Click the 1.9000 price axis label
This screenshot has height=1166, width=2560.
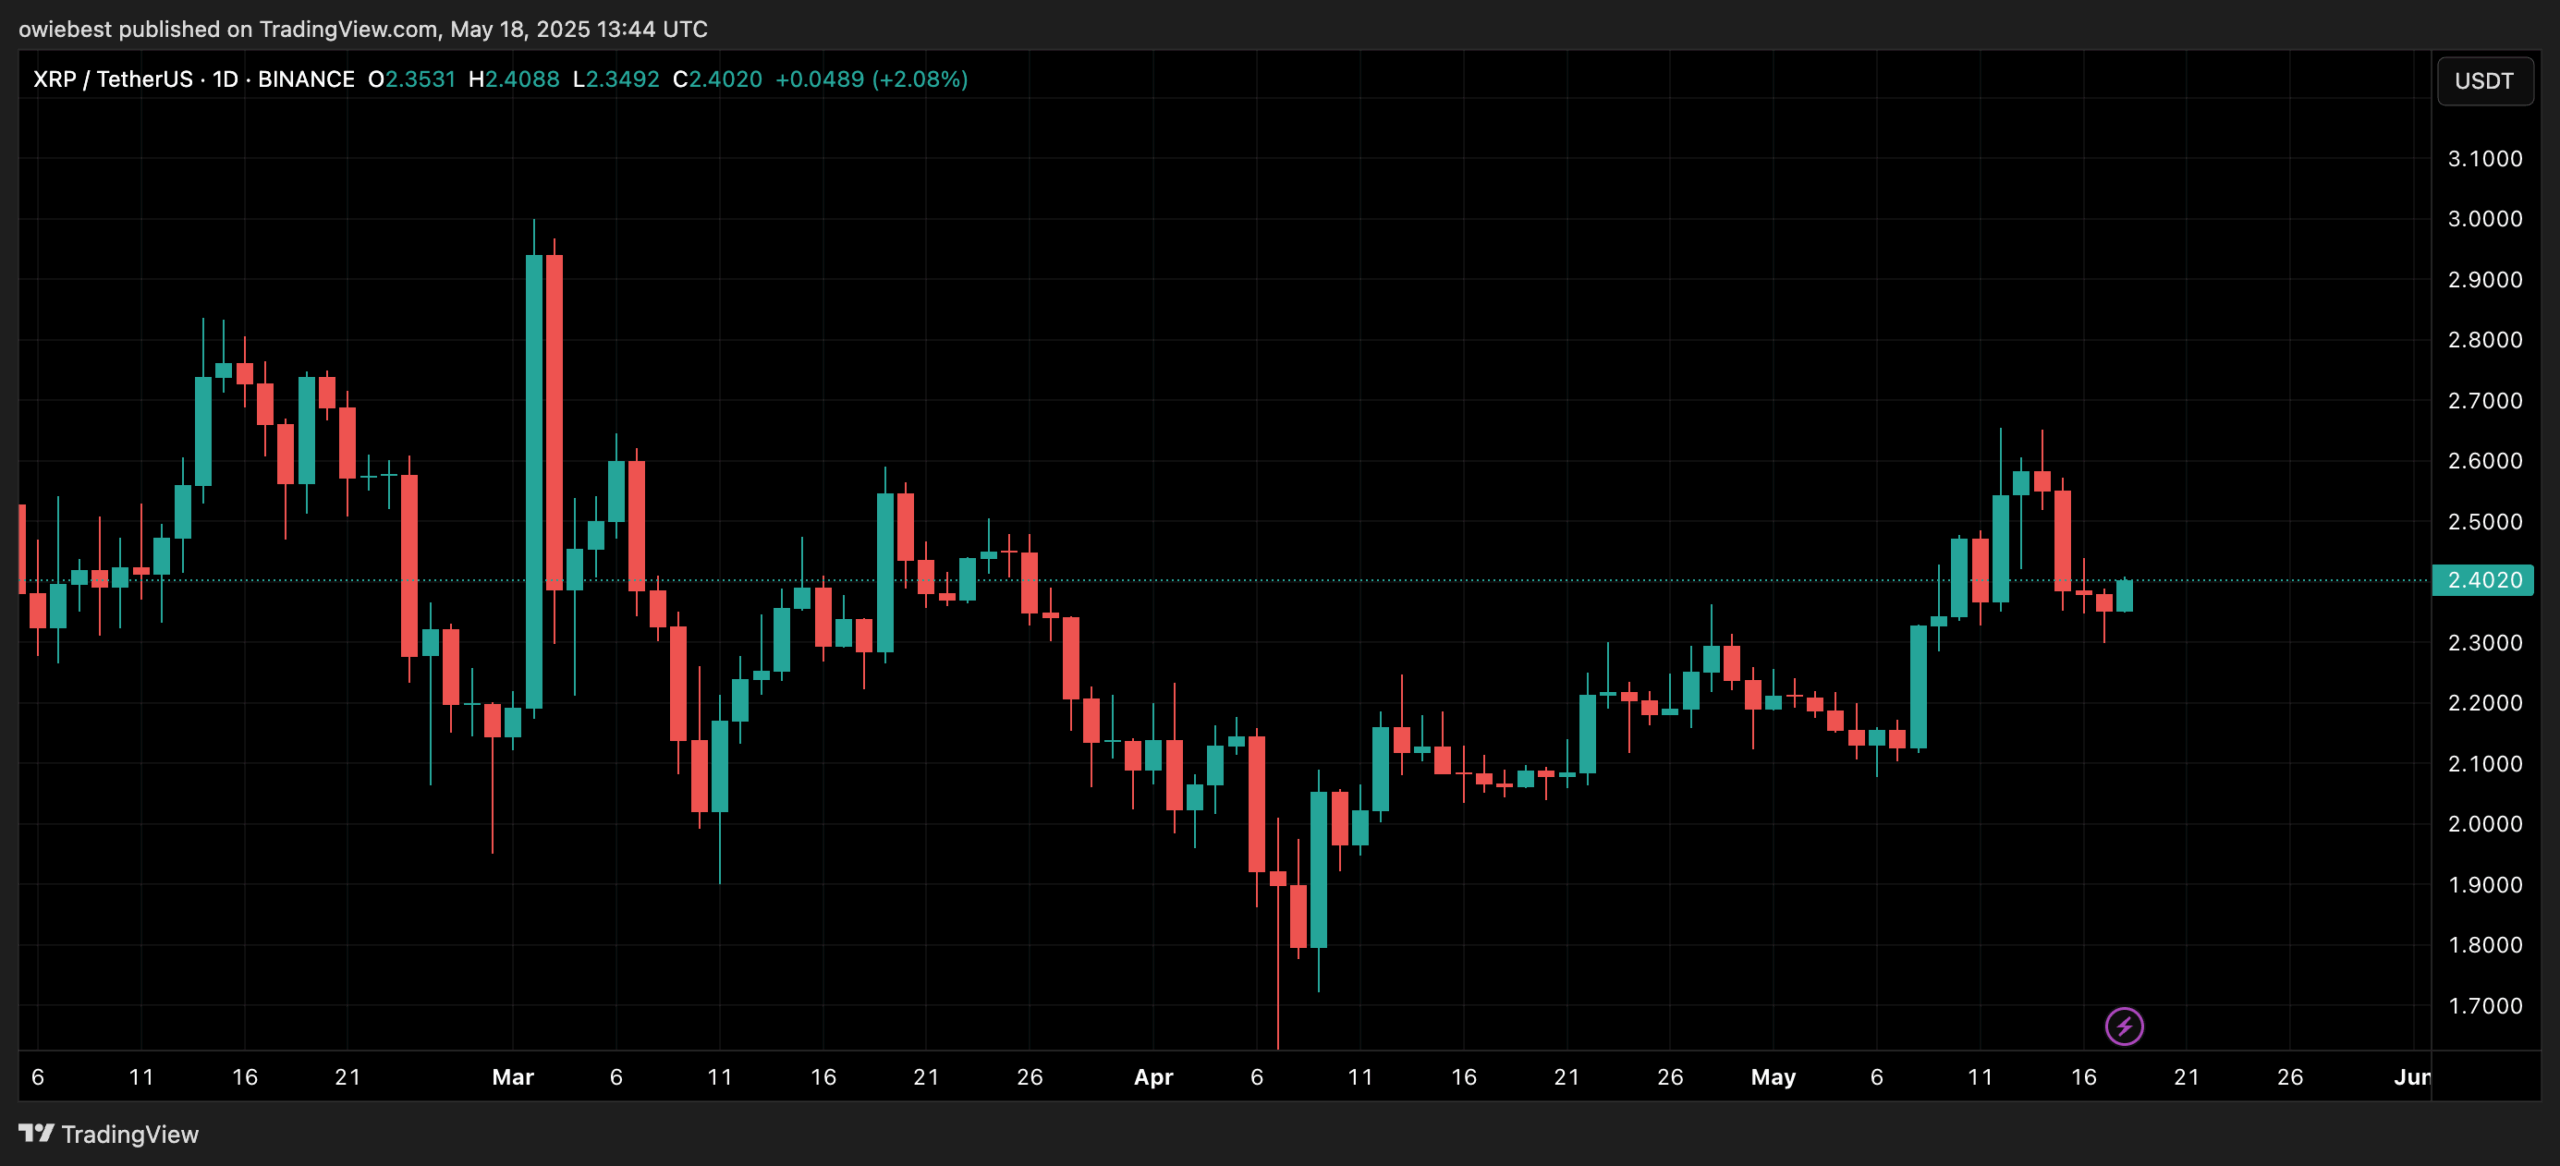coord(2485,884)
